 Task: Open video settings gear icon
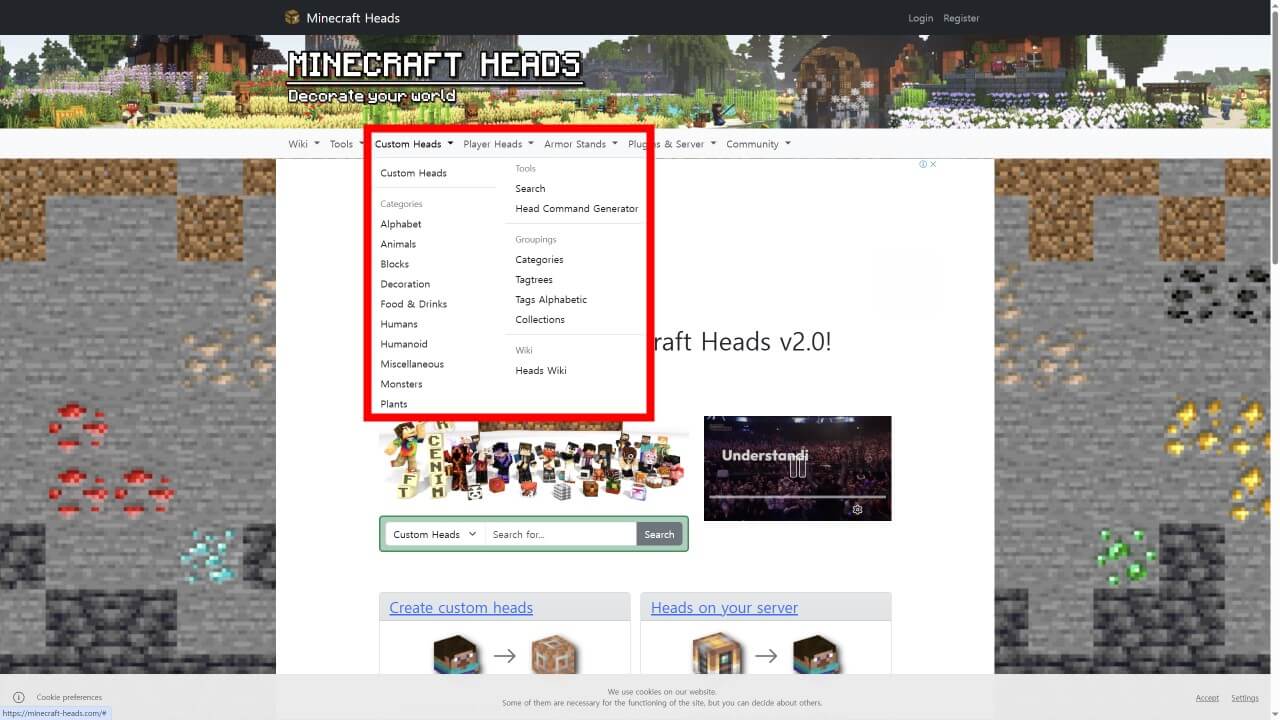[x=857, y=509]
